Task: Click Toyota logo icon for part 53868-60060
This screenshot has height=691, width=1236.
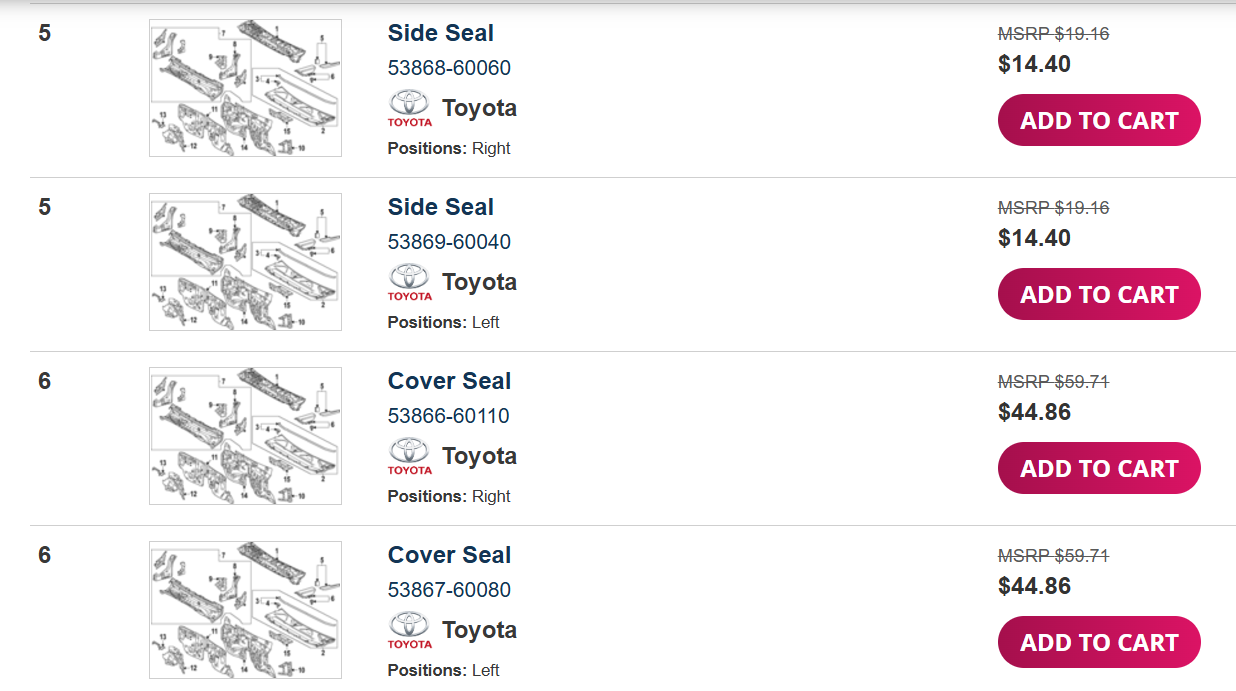Action: [x=410, y=108]
